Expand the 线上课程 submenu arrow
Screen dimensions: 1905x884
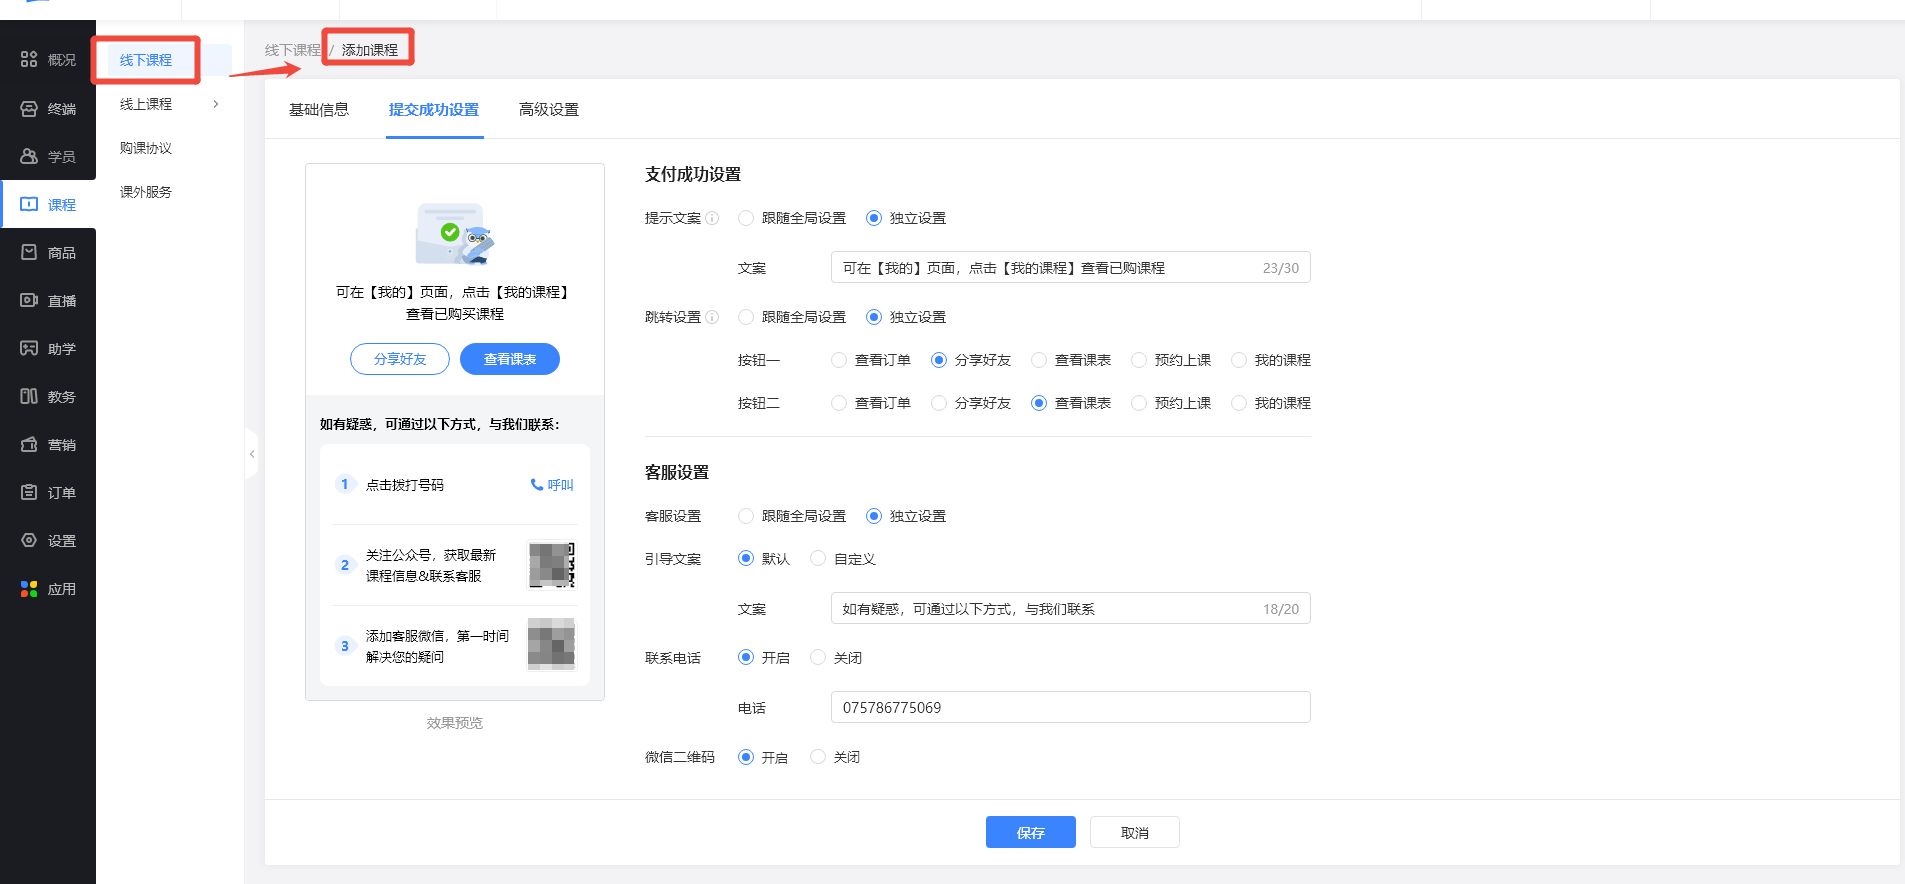coord(215,104)
